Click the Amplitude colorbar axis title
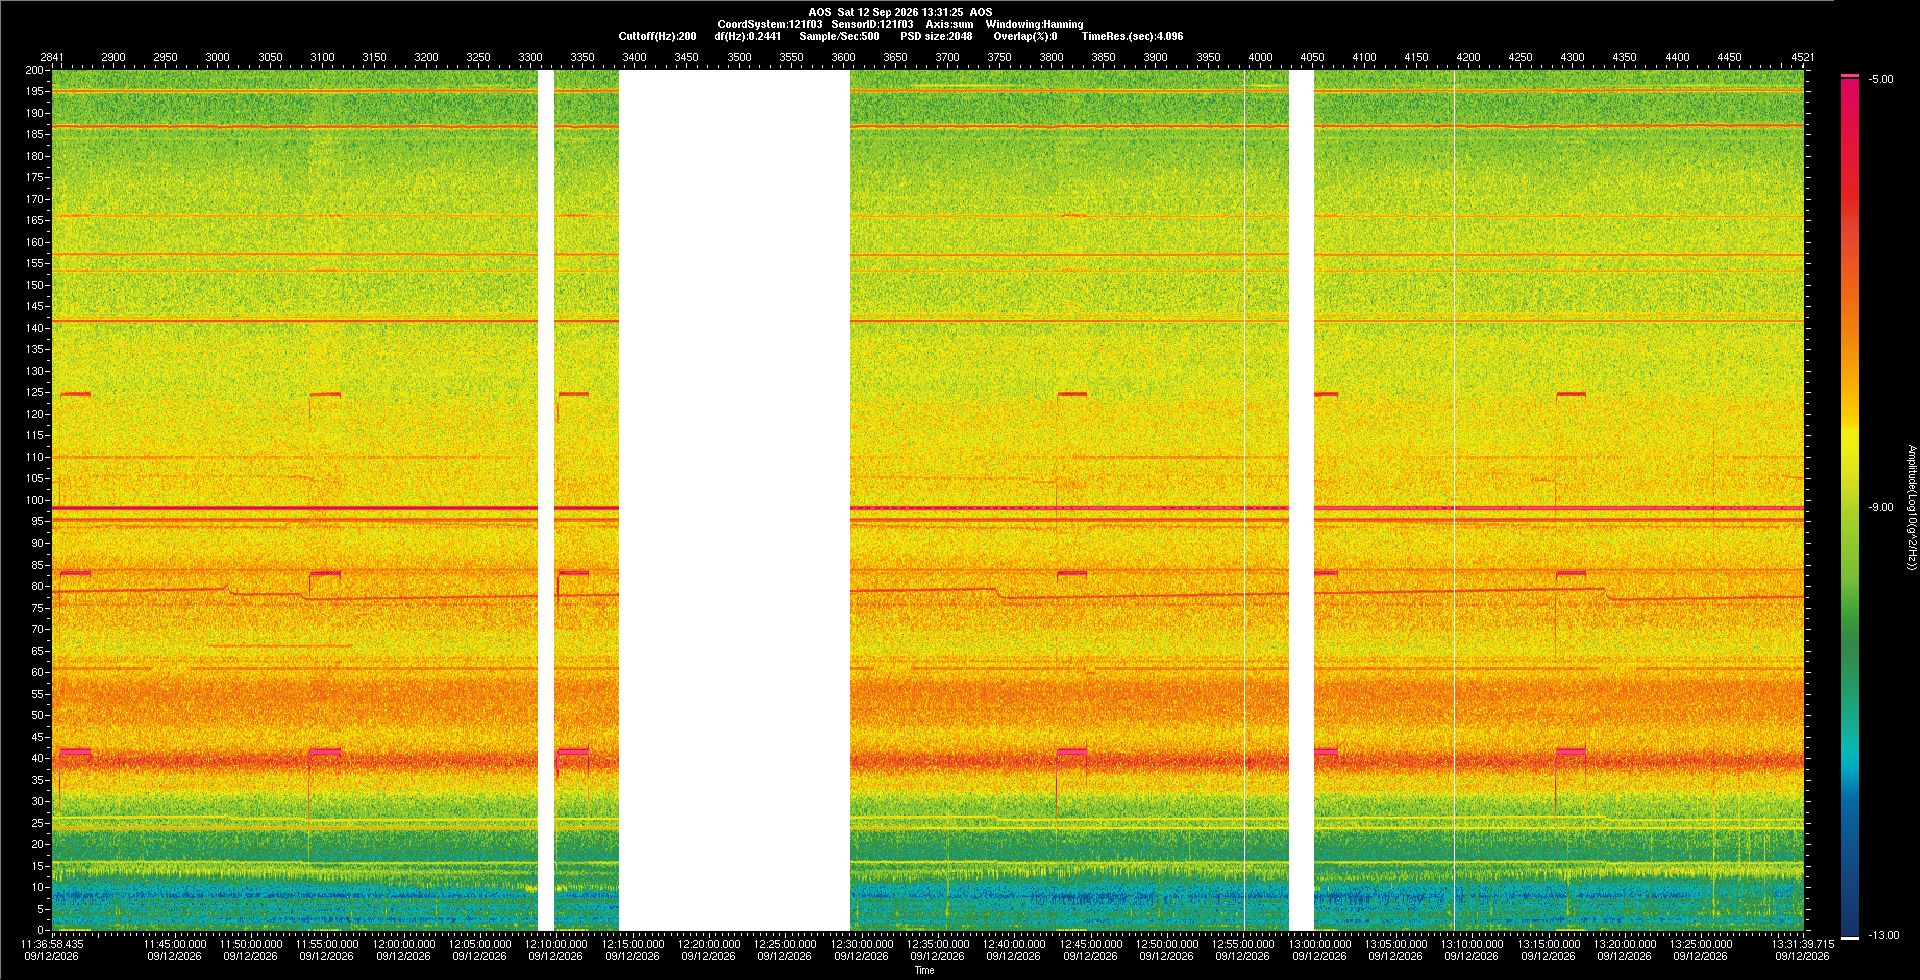Viewport: 1920px width, 980px height. click(1911, 507)
